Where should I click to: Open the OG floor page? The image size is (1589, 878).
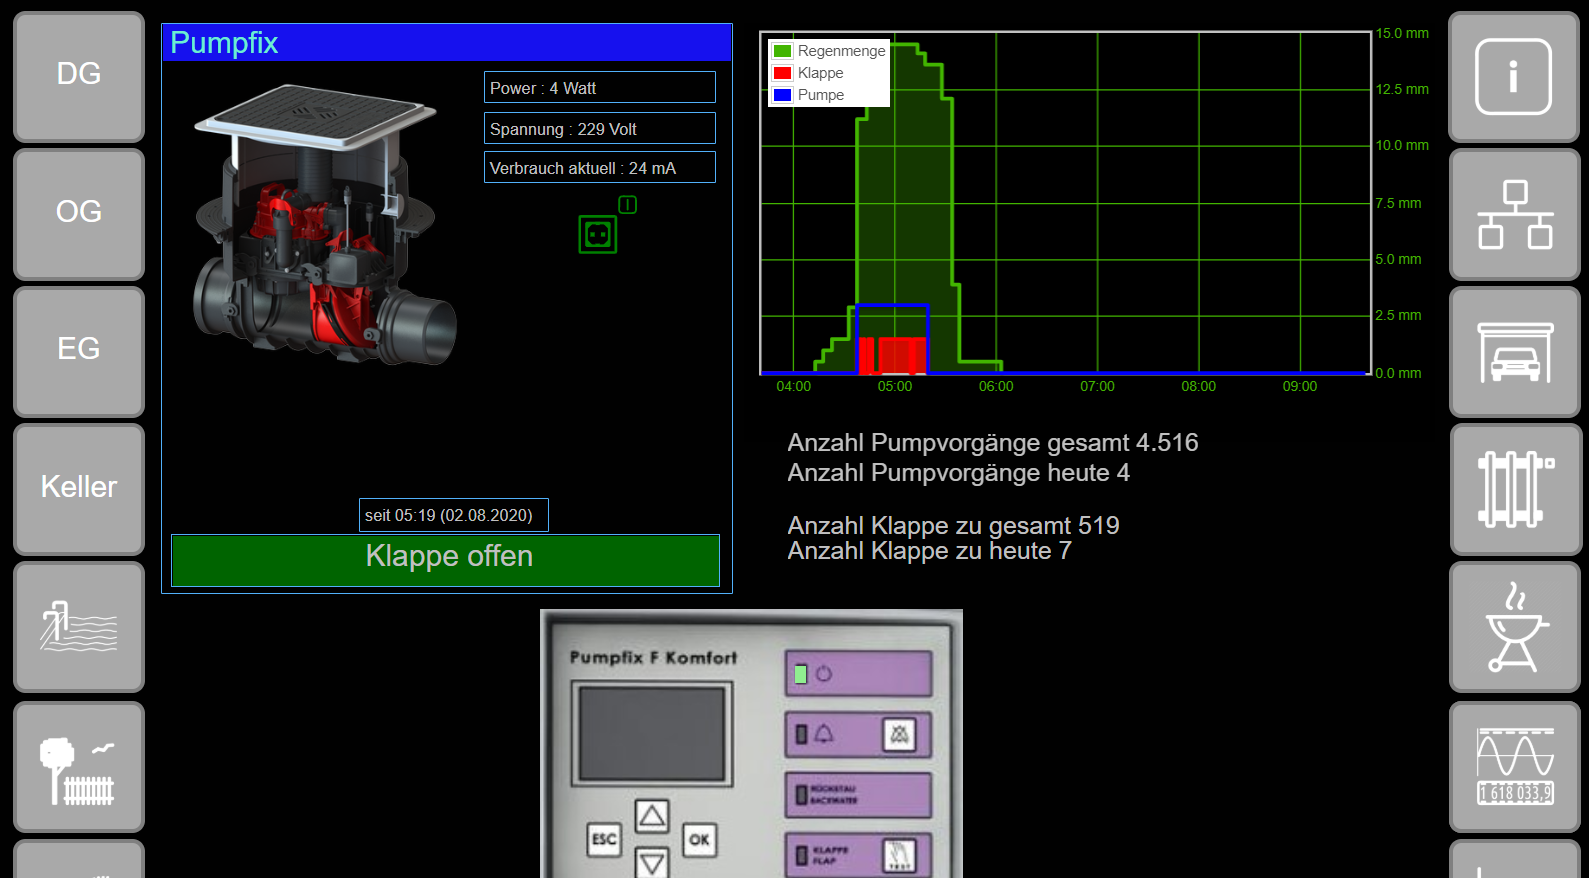coord(79,214)
